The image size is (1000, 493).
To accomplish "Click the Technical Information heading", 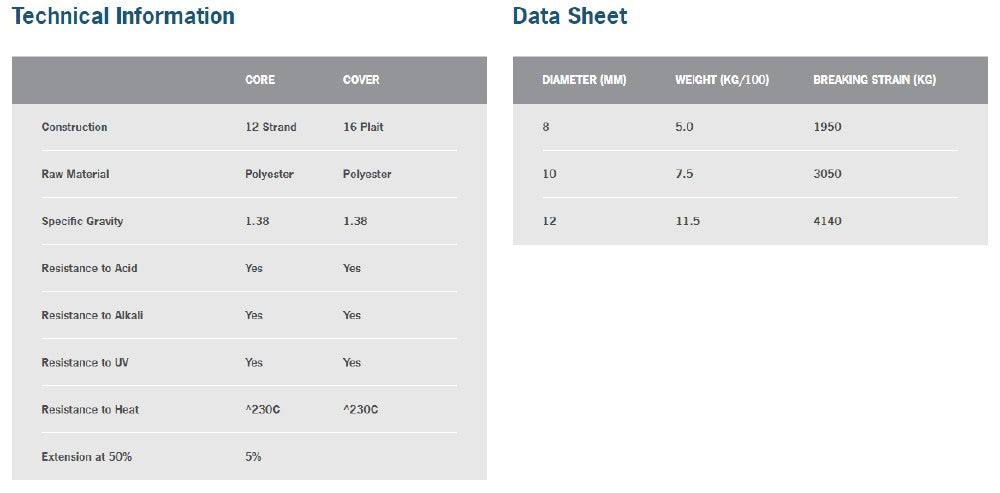I will click(123, 16).
